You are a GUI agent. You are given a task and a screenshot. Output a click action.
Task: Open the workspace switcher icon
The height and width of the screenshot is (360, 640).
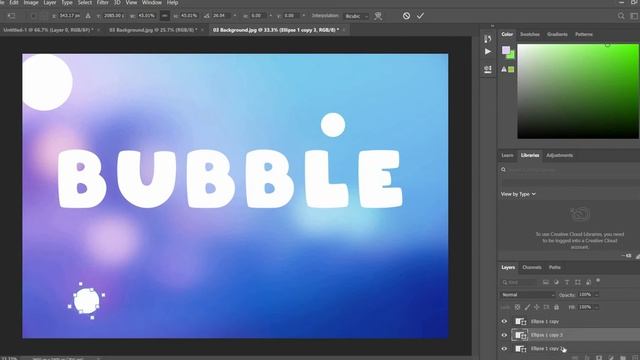(634, 16)
